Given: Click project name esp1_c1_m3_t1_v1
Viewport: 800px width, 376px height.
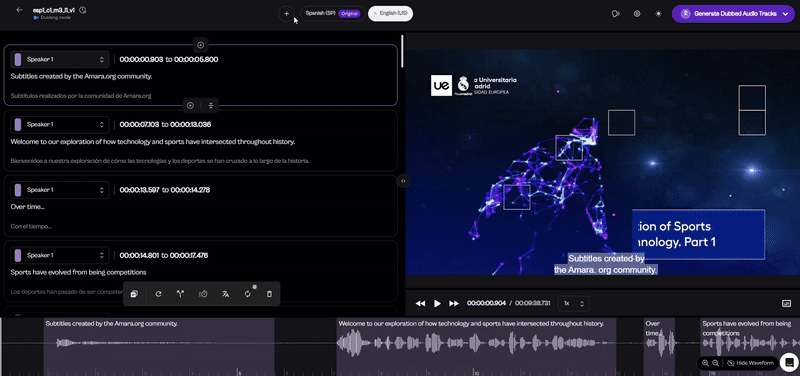Looking at the screenshot, I should coord(55,10).
